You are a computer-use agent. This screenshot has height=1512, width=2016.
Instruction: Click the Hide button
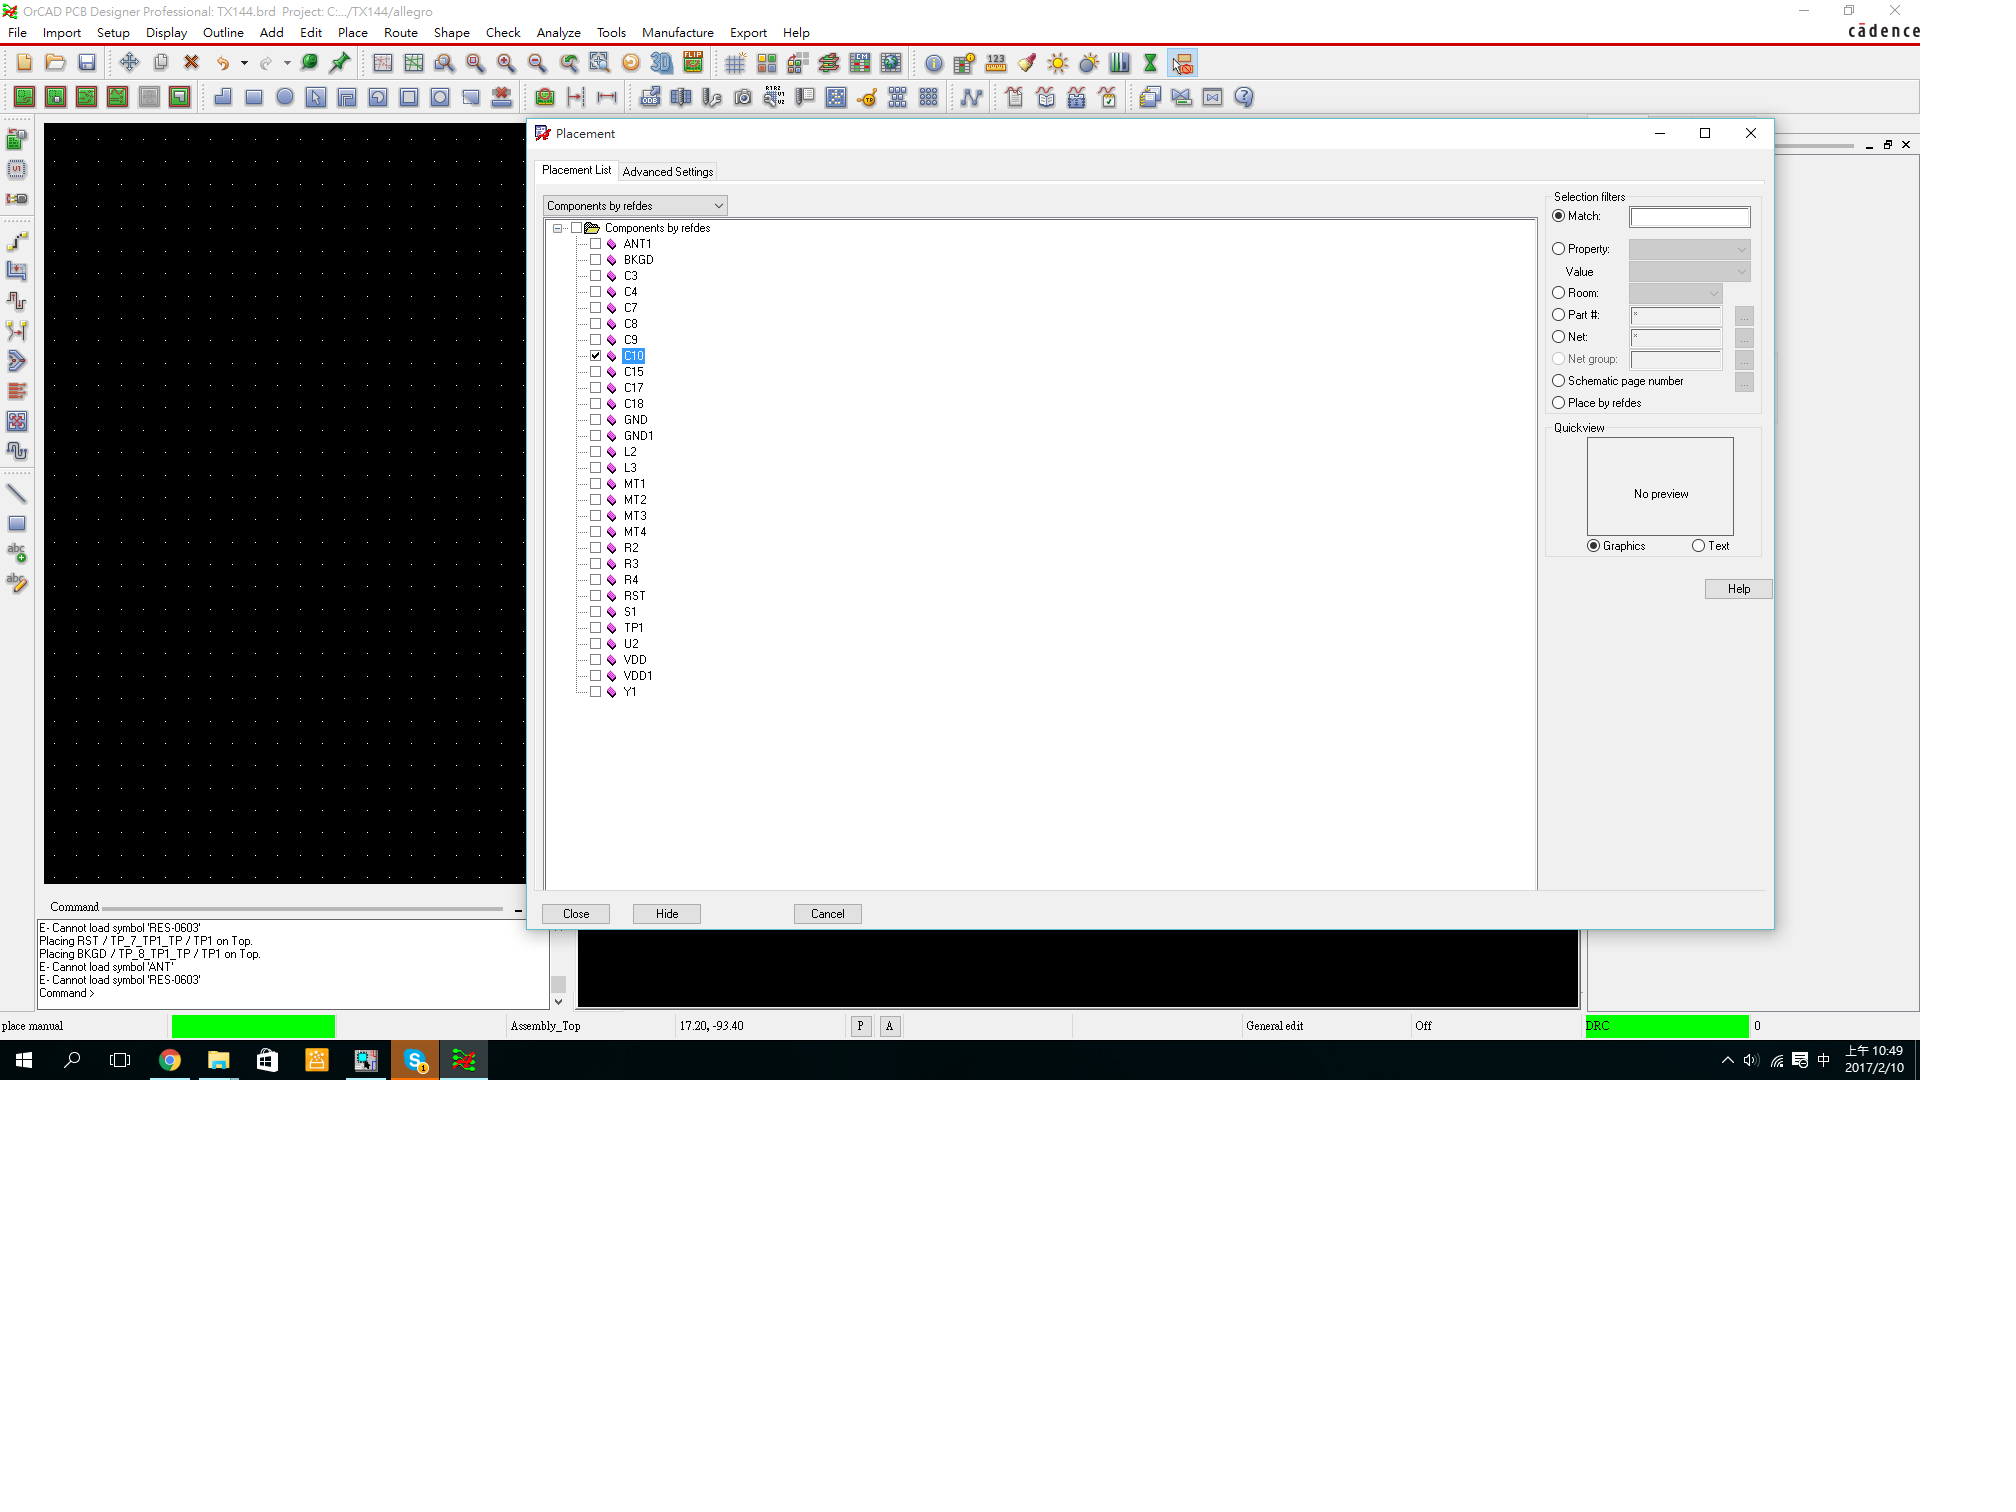coord(666,914)
